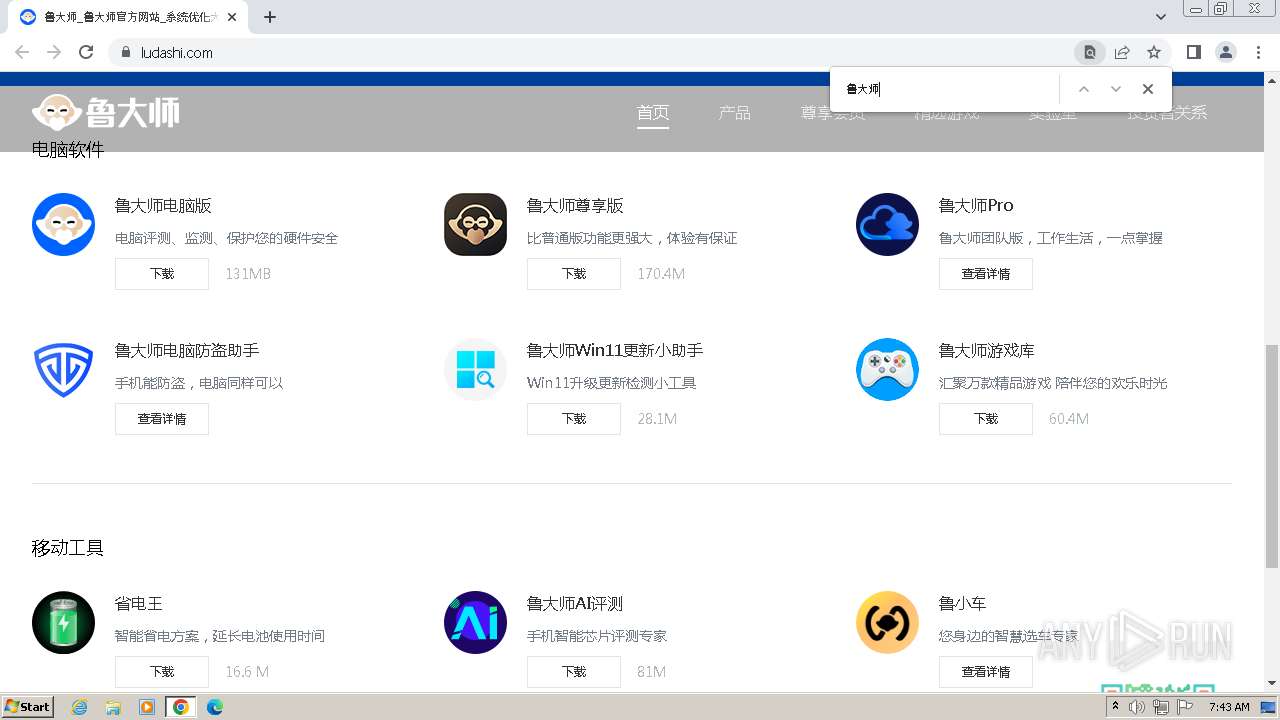
Task: Click the 鲁大师Pro cloud icon
Action: pyautogui.click(x=887, y=224)
